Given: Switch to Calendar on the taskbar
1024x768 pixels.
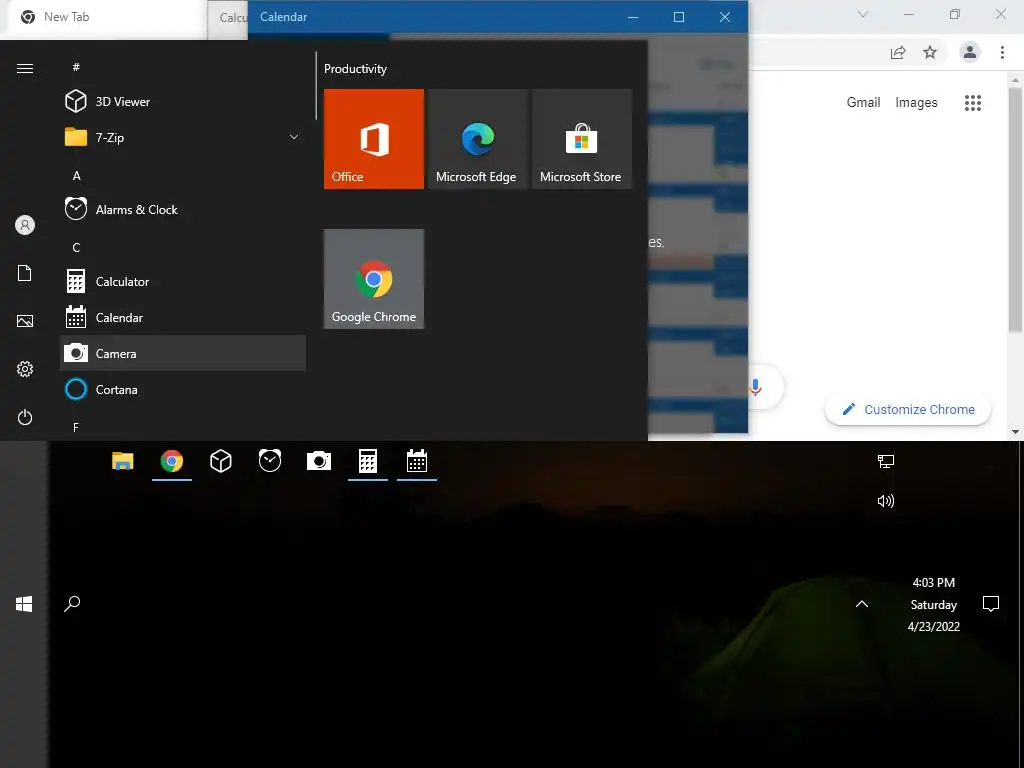Looking at the screenshot, I should 417,461.
